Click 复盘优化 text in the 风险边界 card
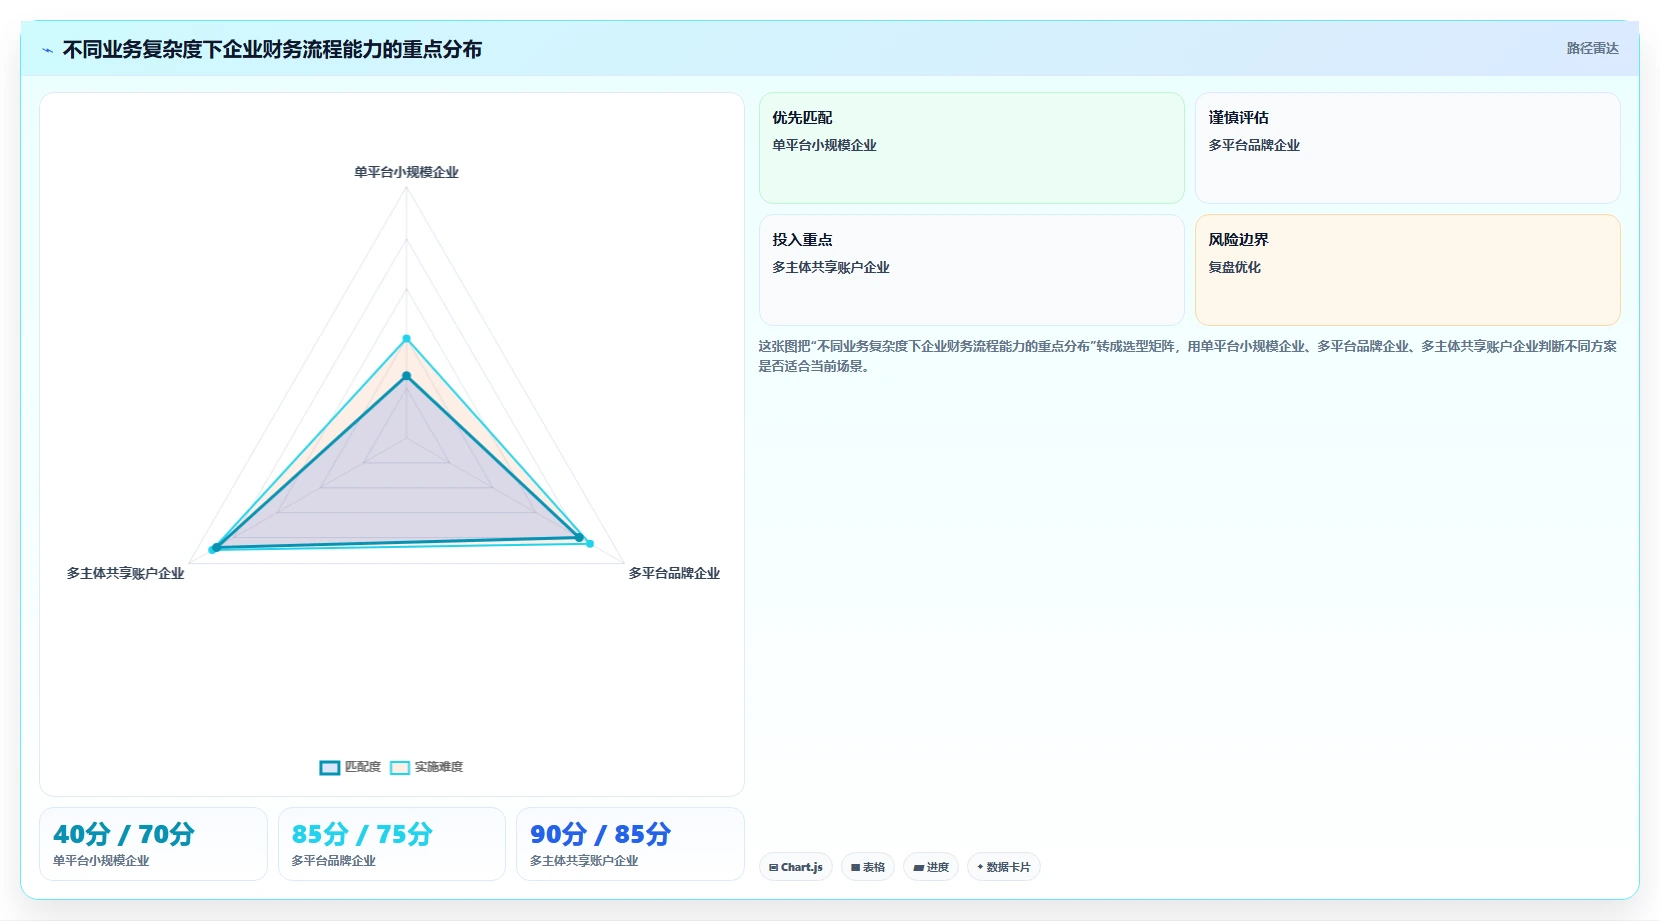1660x921 pixels. click(1234, 267)
